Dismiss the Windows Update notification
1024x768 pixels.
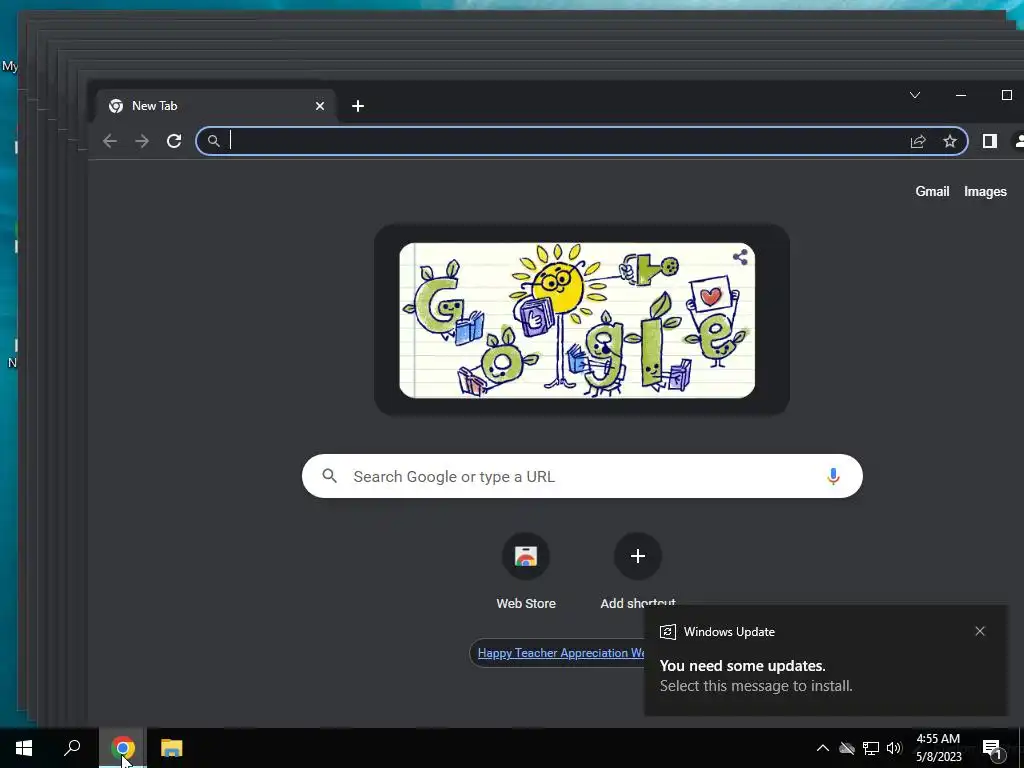(x=980, y=631)
